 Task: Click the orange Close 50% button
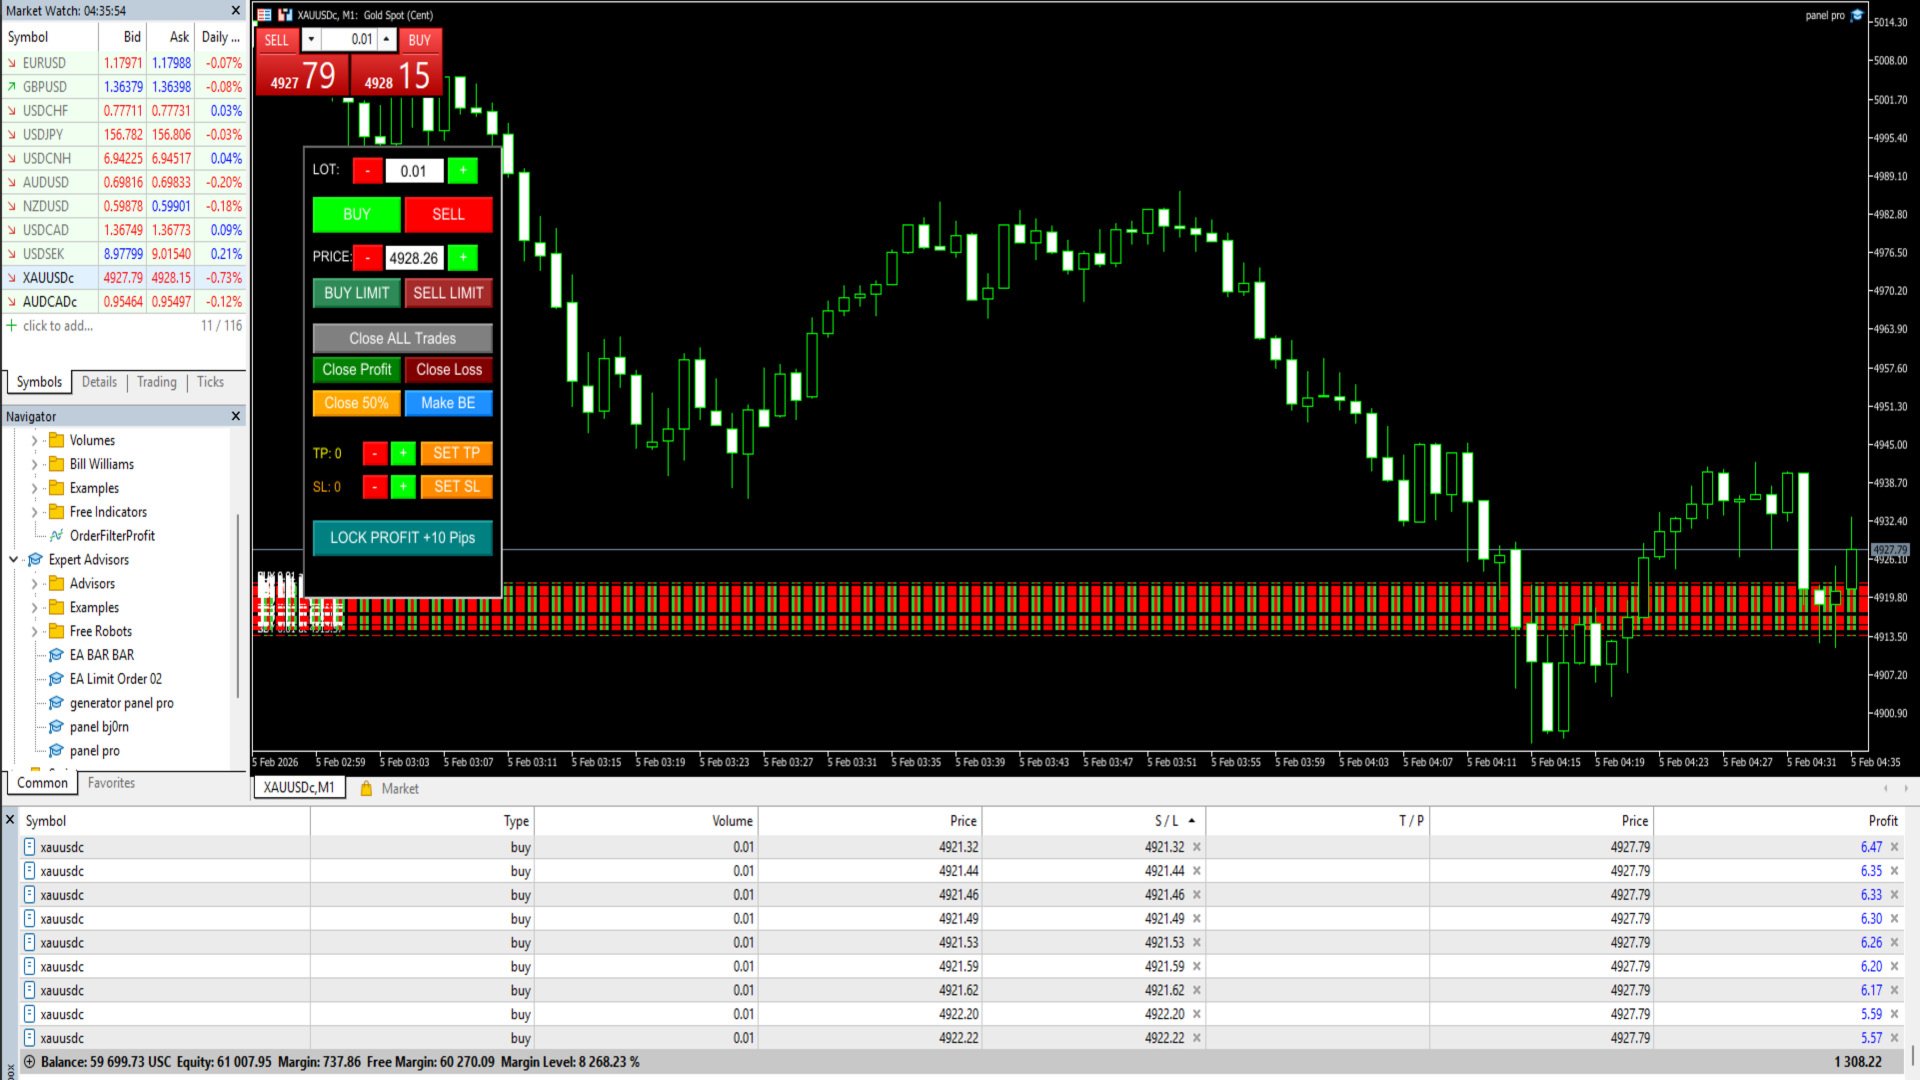tap(356, 403)
